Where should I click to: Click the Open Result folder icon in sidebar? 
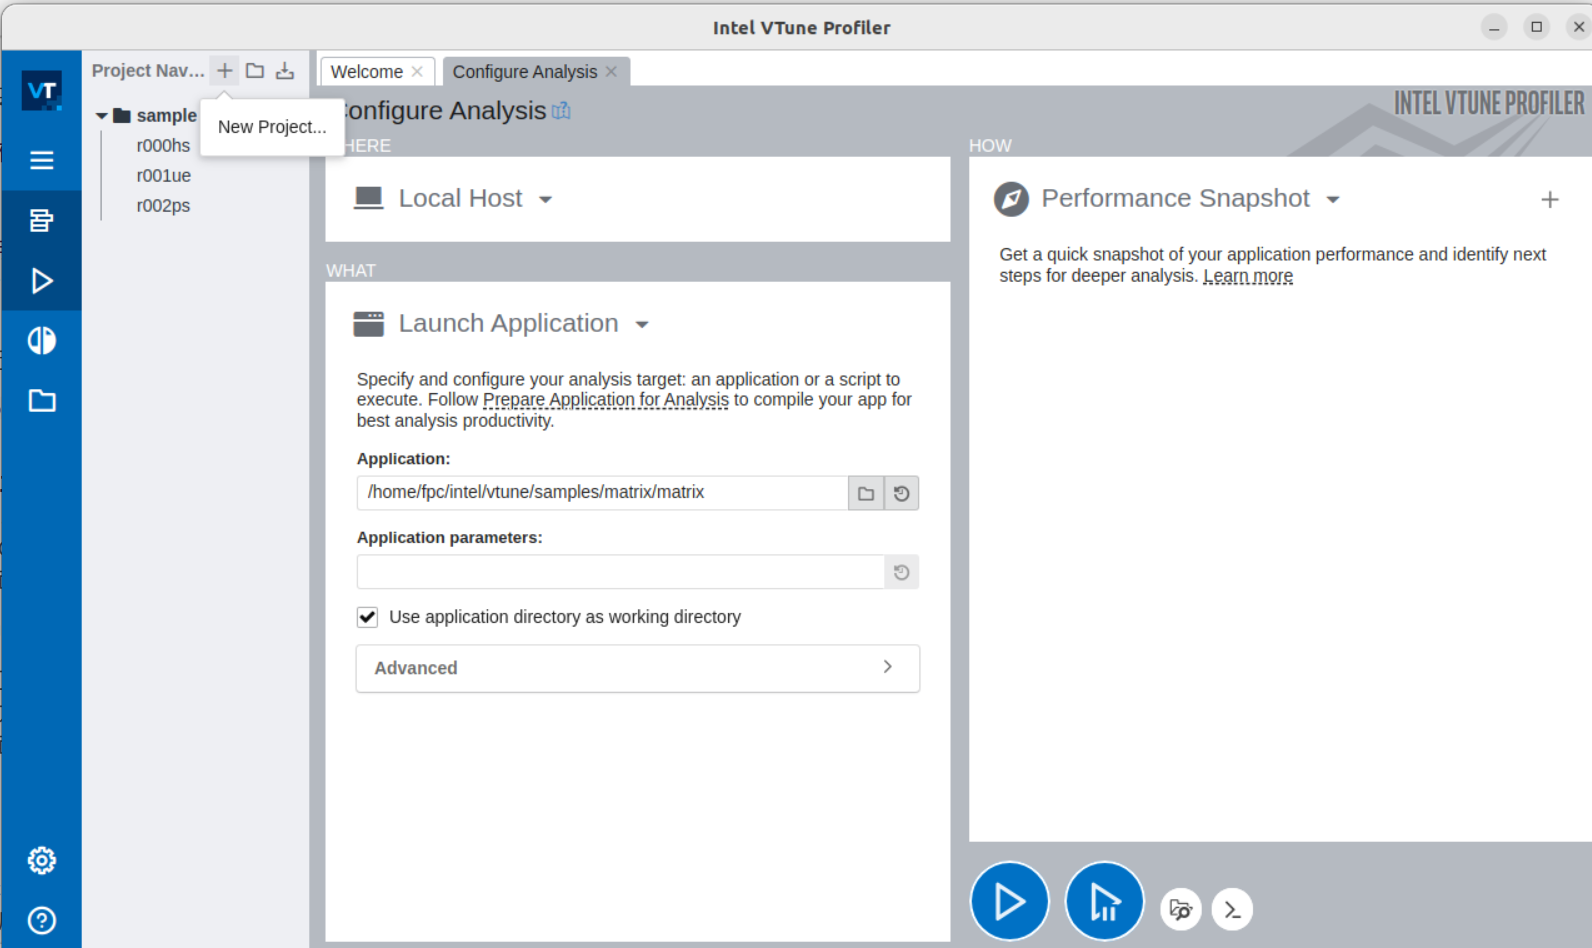[x=42, y=401]
